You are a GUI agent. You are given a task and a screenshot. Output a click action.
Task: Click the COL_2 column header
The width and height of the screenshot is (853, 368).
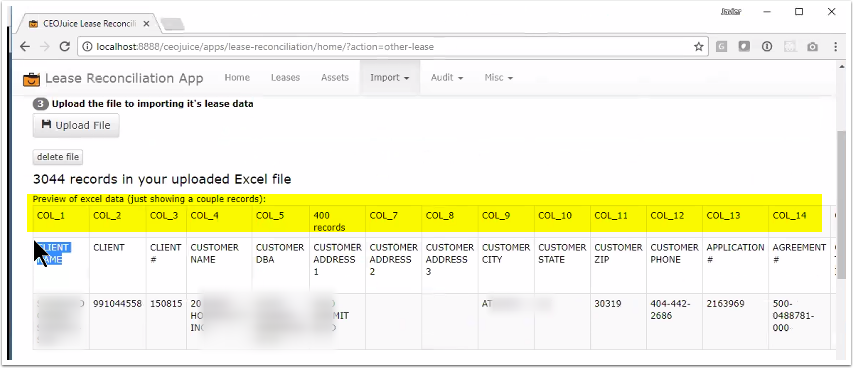click(x=118, y=221)
